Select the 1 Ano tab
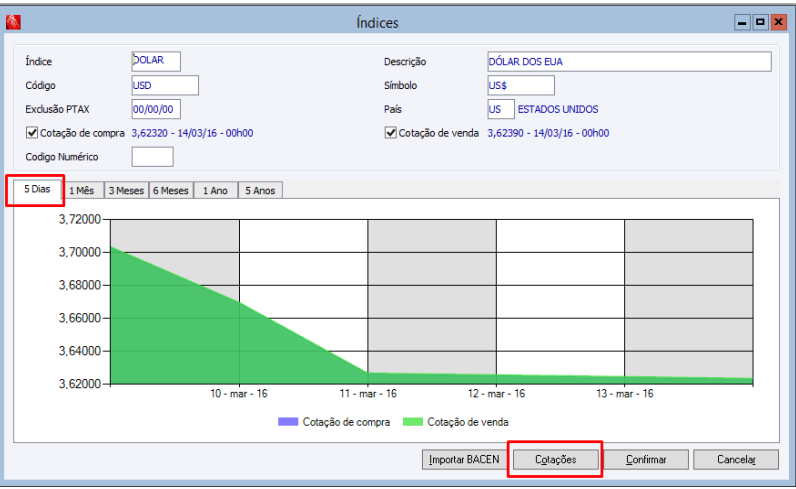 pyautogui.click(x=215, y=190)
